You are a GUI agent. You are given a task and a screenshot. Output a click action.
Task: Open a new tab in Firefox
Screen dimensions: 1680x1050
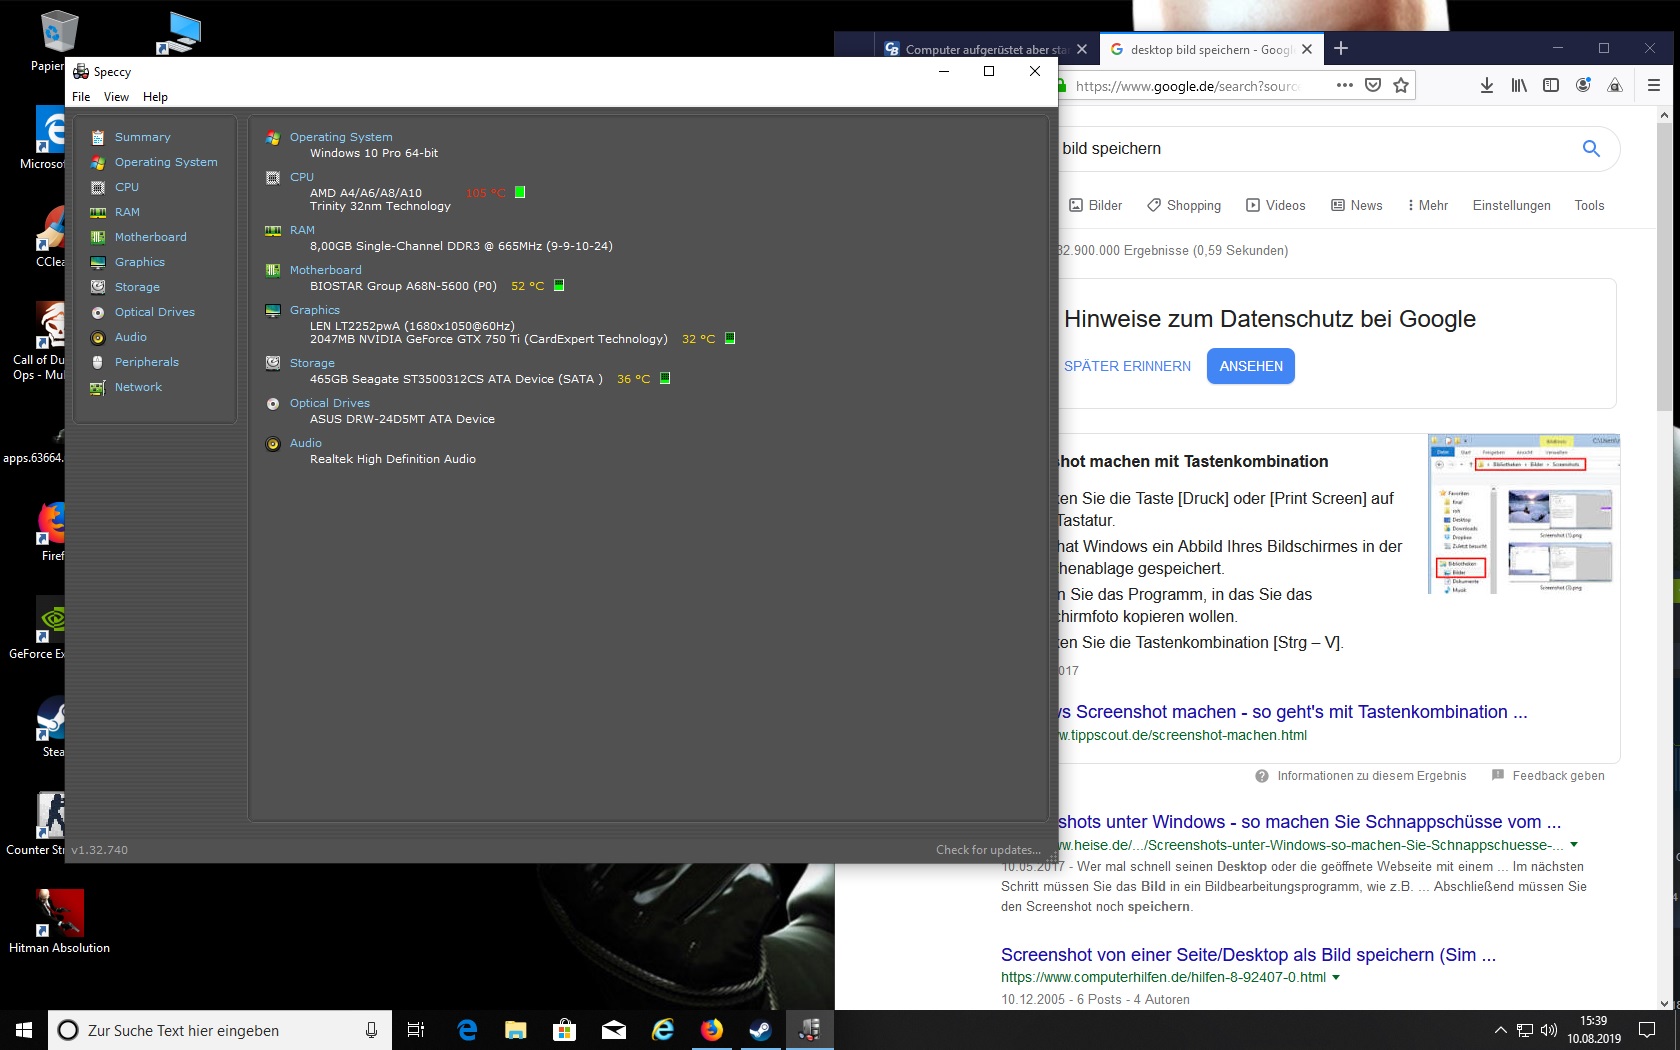(x=1341, y=48)
